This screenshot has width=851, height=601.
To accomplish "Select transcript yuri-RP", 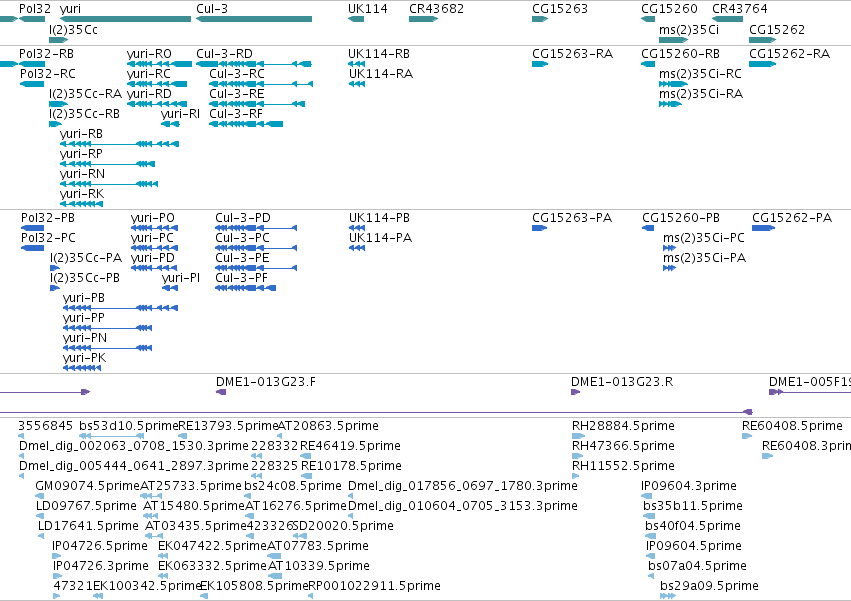I will click(107, 165).
